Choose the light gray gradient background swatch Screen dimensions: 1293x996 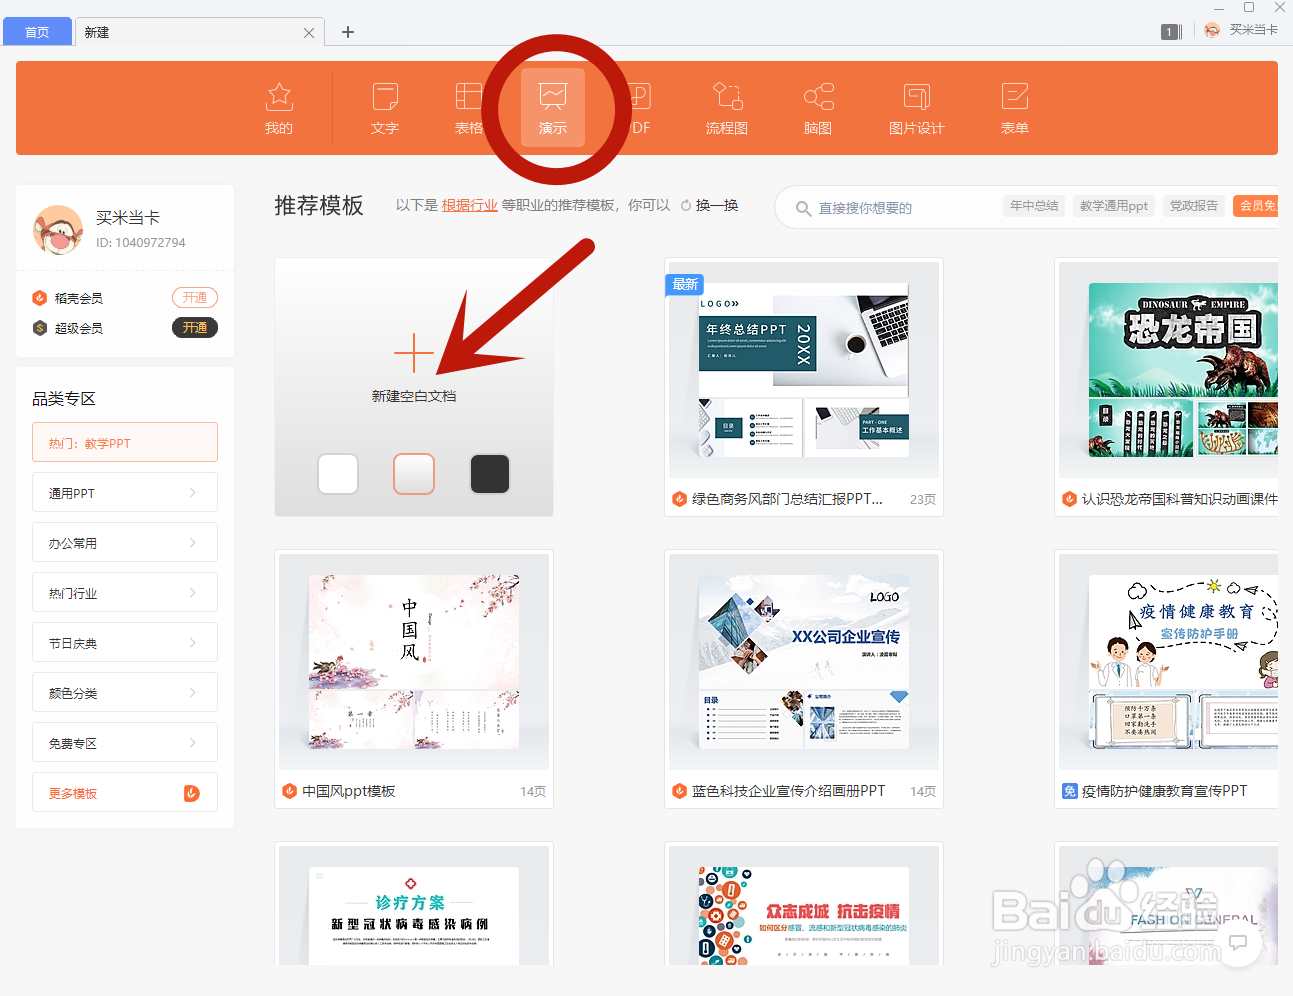(x=414, y=474)
